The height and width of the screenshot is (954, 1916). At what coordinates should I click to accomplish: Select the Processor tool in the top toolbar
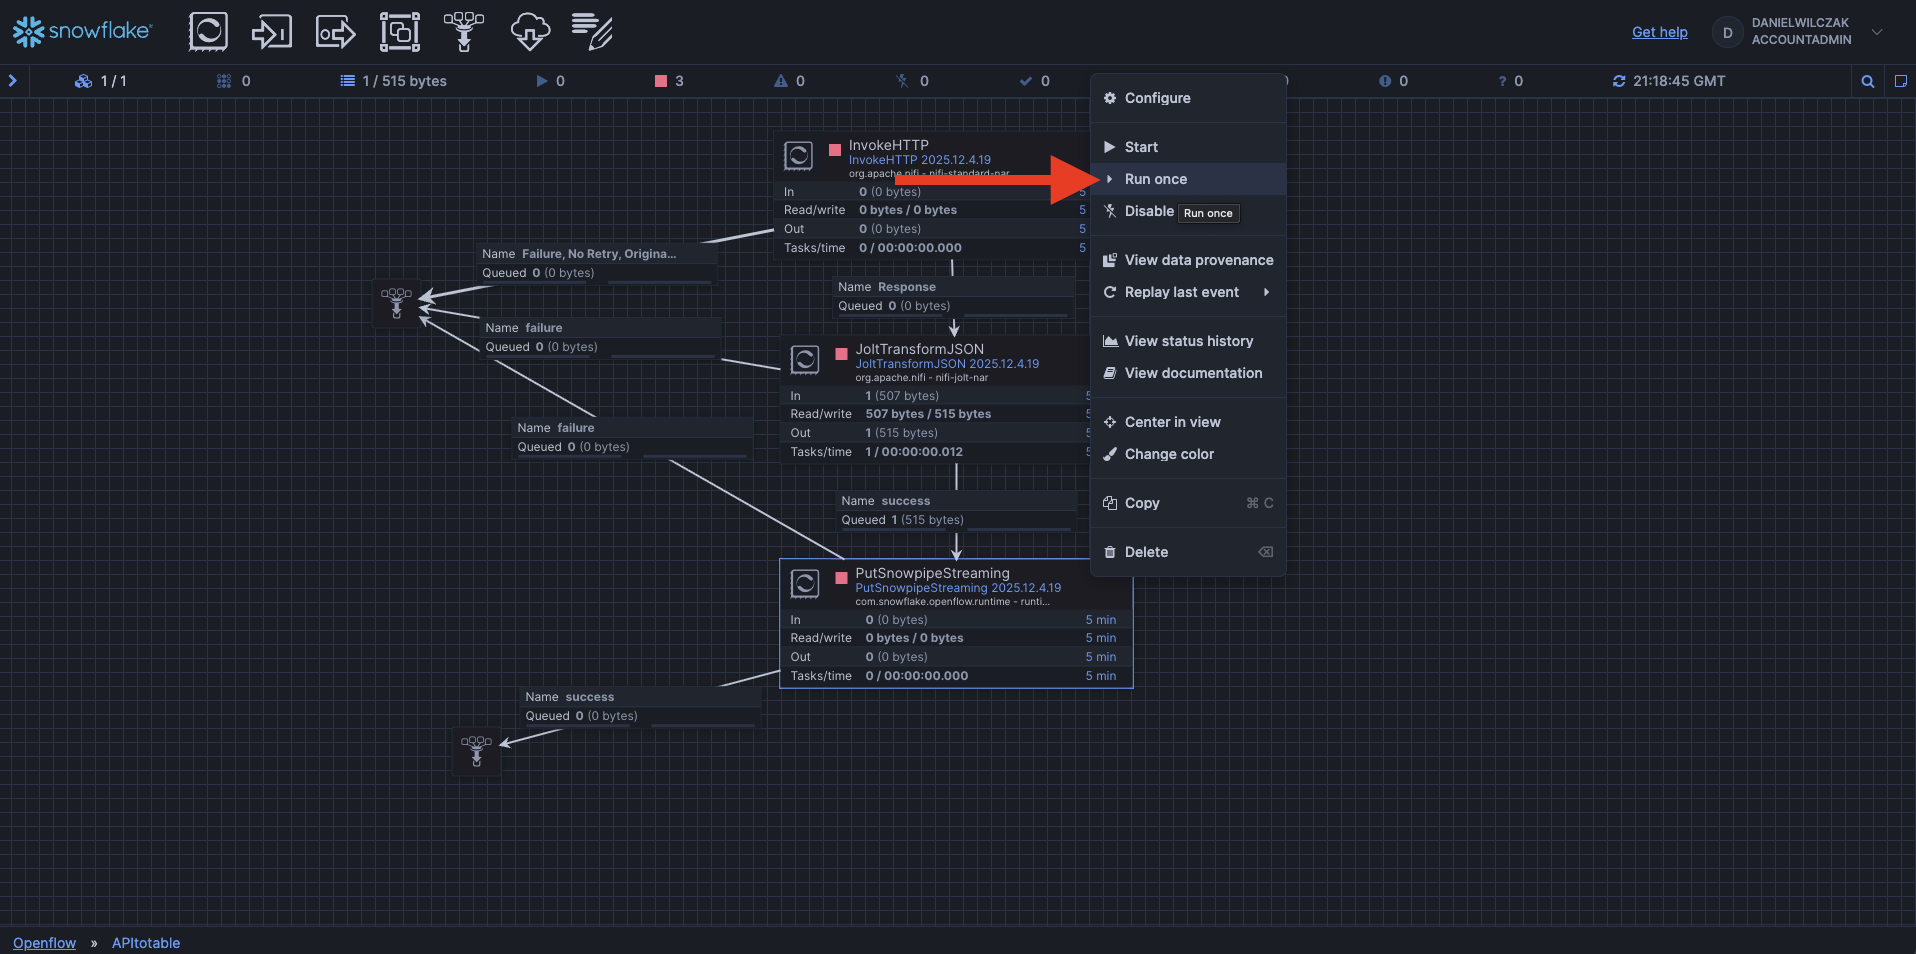(x=208, y=32)
